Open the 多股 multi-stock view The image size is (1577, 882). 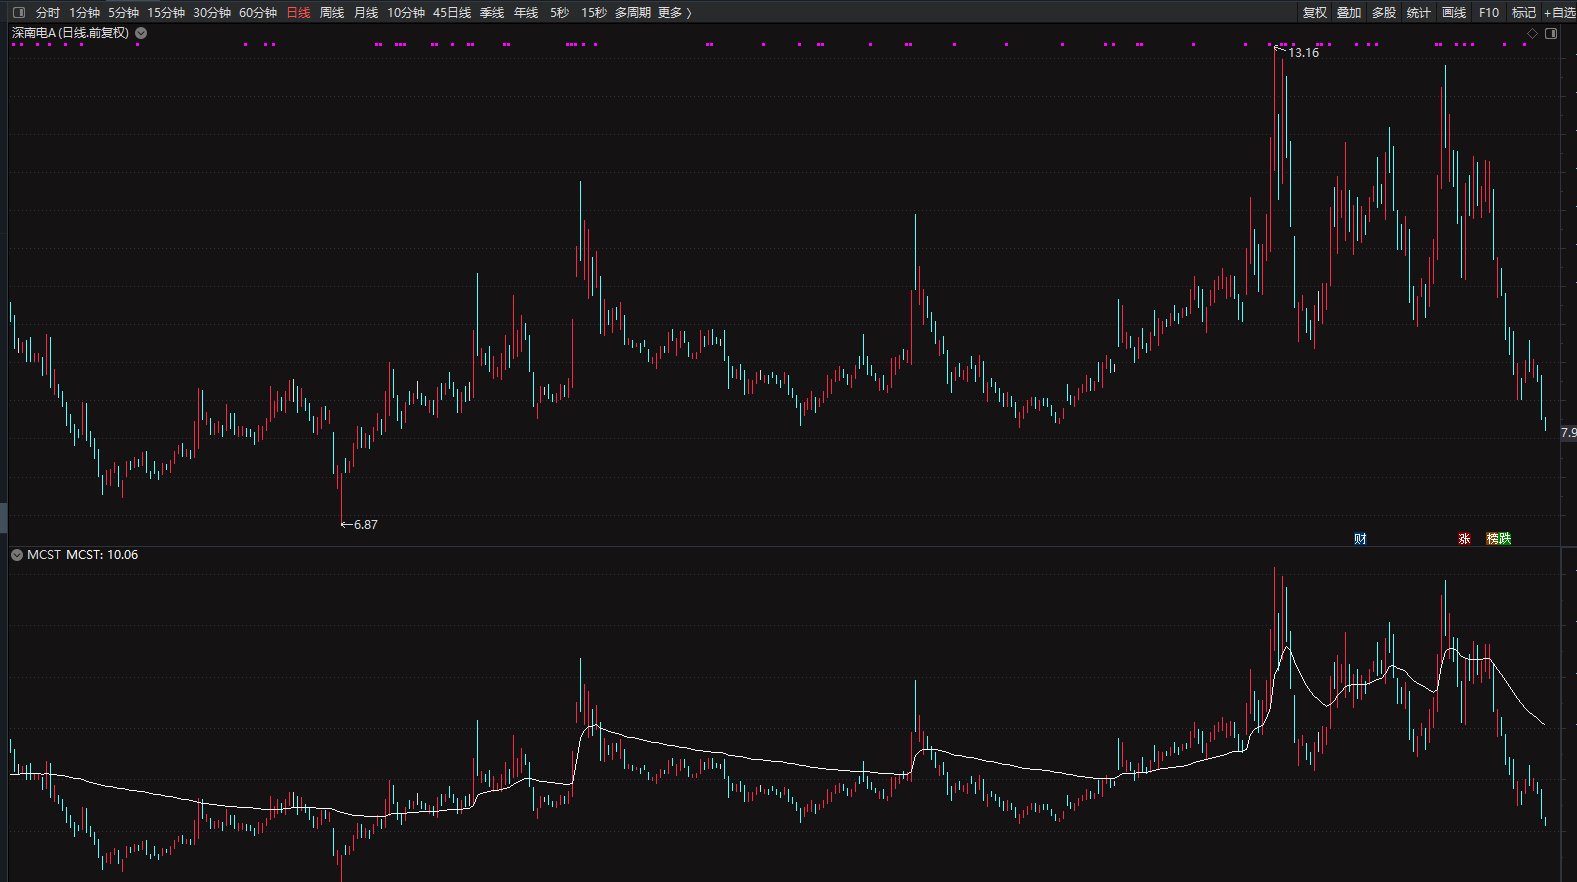pyautogui.click(x=1384, y=13)
